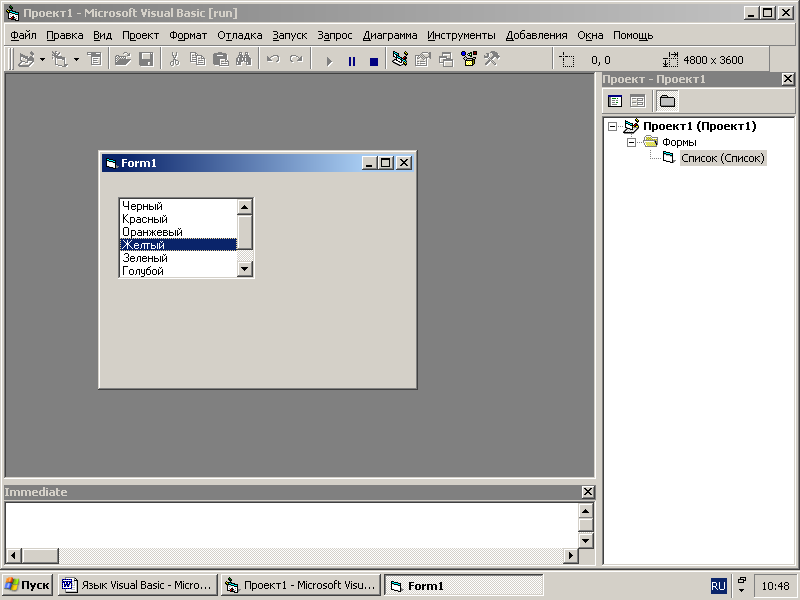
Task: Click Immediate window scroll right arrow
Action: (x=571, y=555)
